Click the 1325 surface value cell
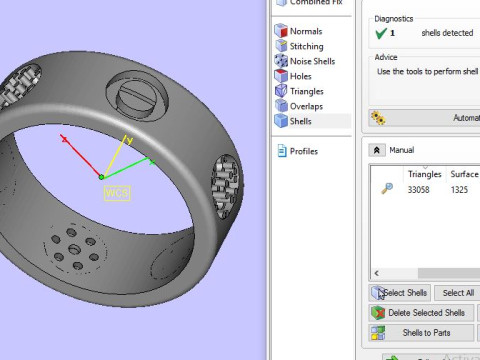 pyautogui.click(x=459, y=190)
